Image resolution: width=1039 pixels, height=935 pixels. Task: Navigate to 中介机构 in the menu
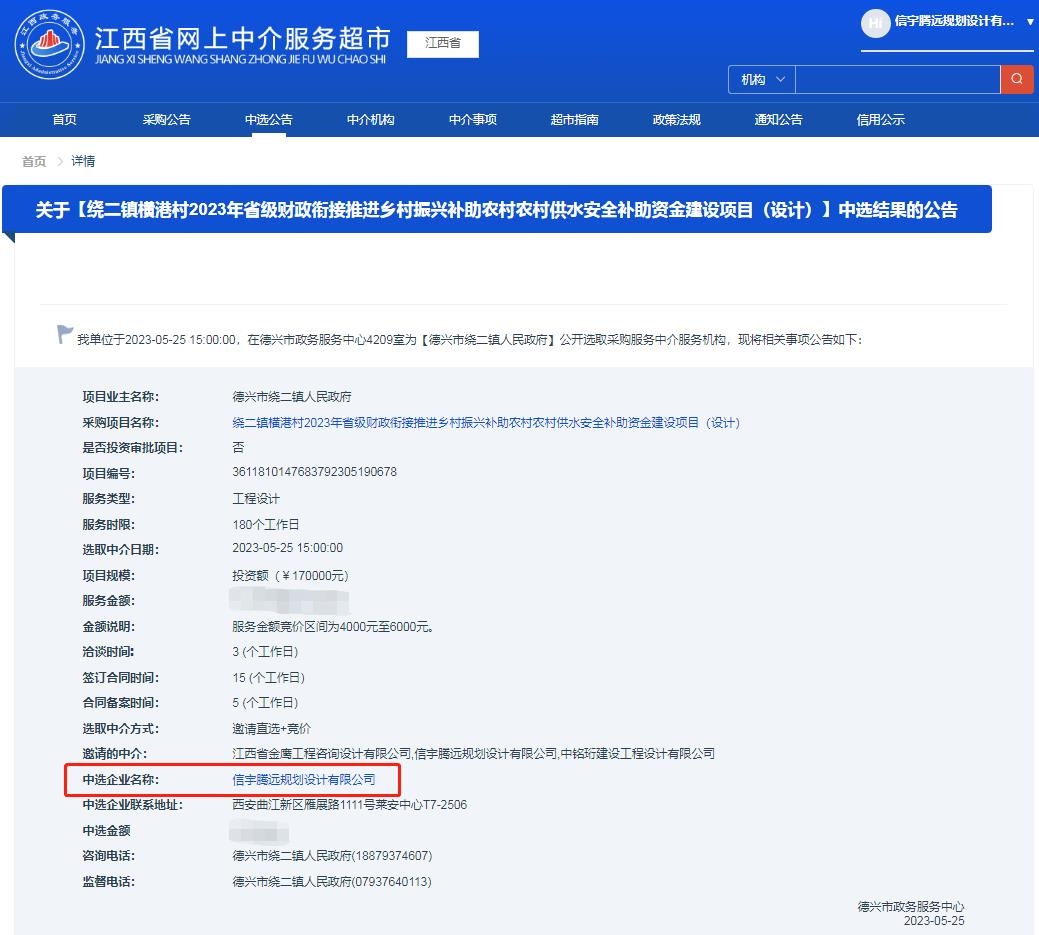click(369, 119)
